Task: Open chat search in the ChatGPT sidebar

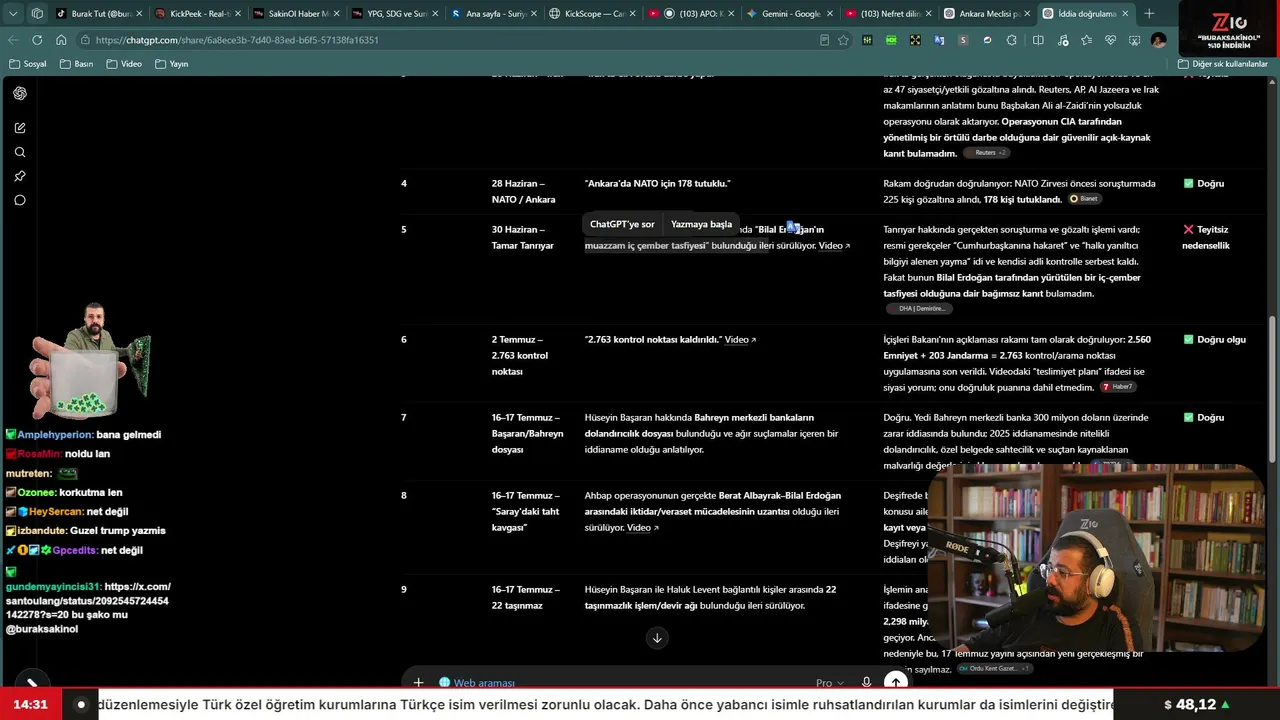Action: tap(20, 152)
